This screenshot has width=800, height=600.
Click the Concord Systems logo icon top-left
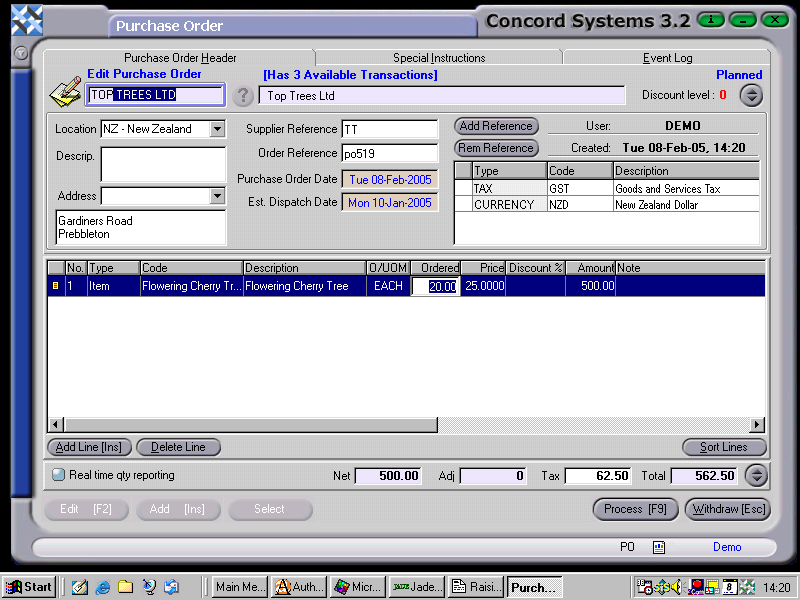coord(25,17)
